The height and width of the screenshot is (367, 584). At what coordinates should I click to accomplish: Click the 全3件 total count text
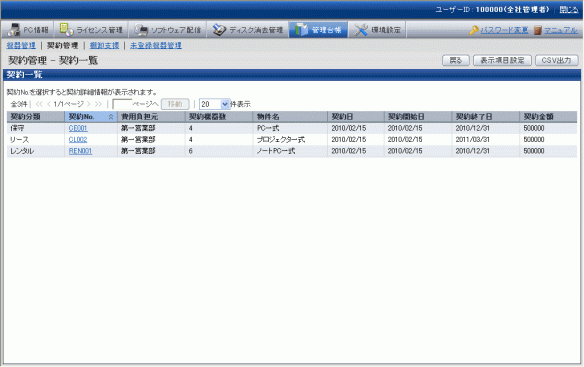tap(19, 104)
